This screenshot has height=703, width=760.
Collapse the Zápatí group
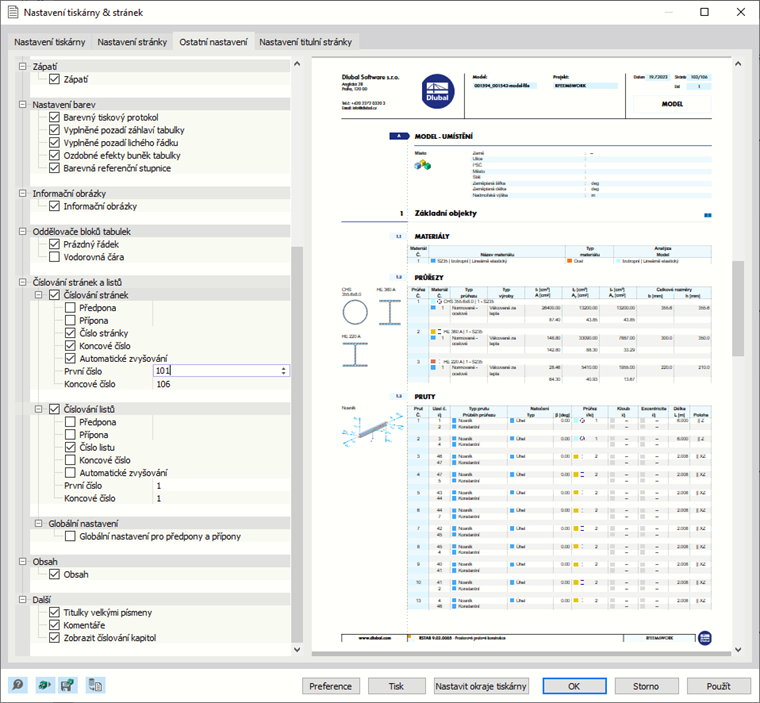(x=22, y=66)
